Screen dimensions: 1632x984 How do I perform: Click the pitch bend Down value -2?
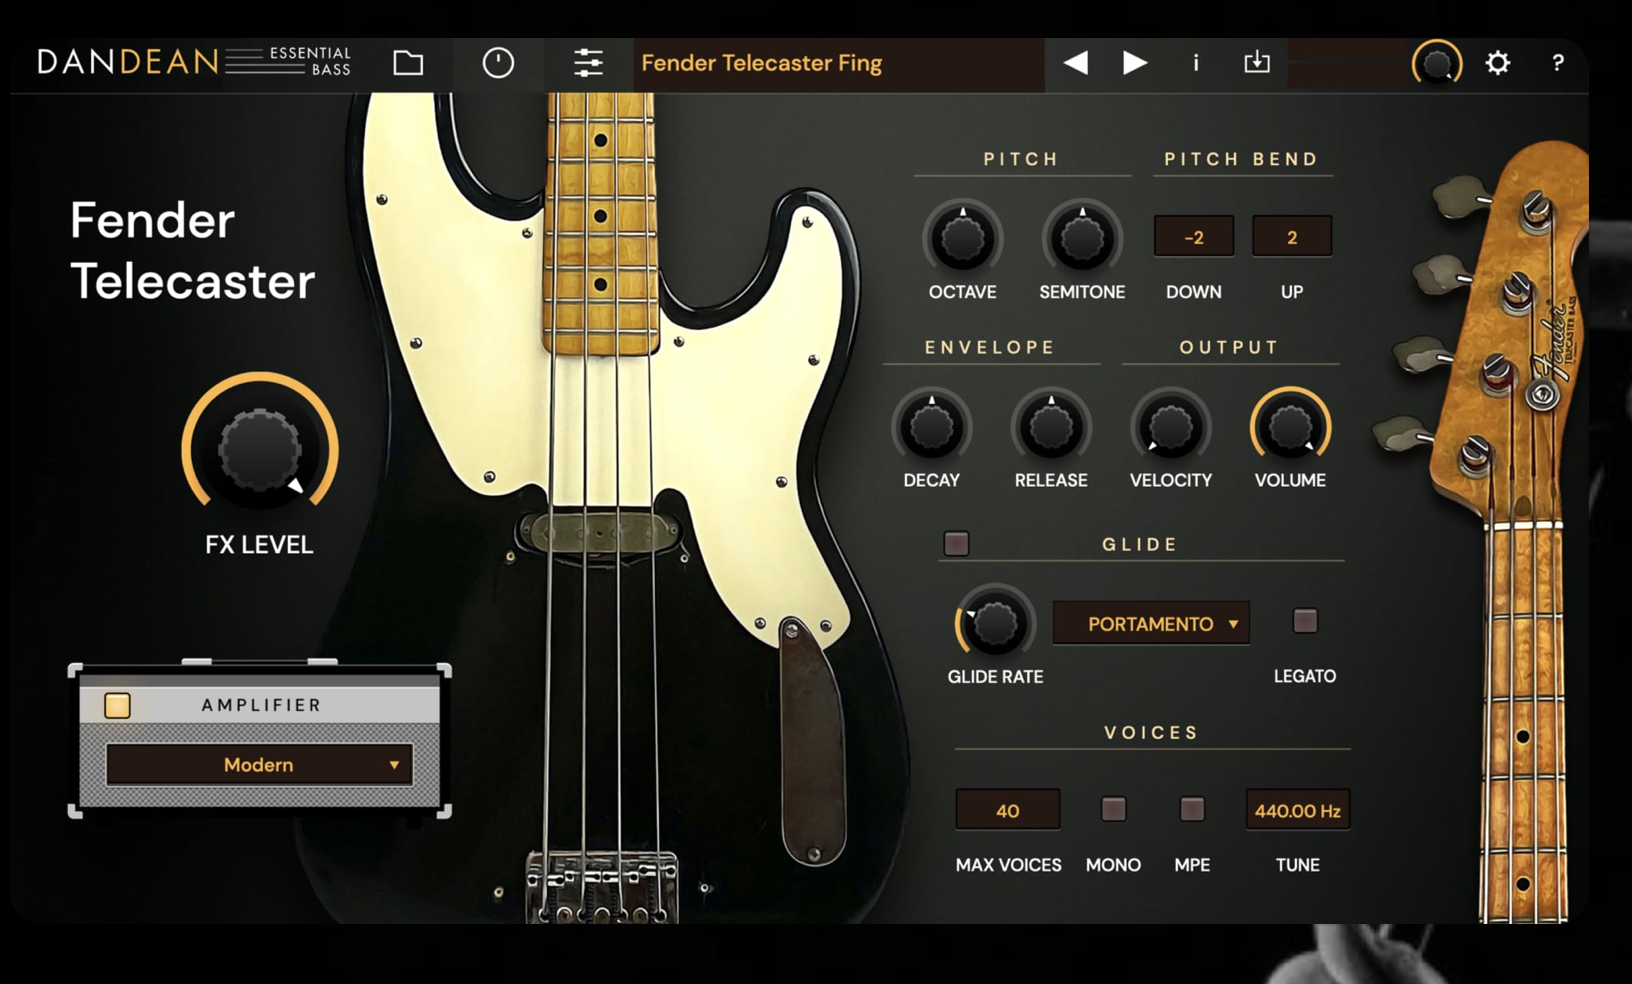[x=1194, y=237]
